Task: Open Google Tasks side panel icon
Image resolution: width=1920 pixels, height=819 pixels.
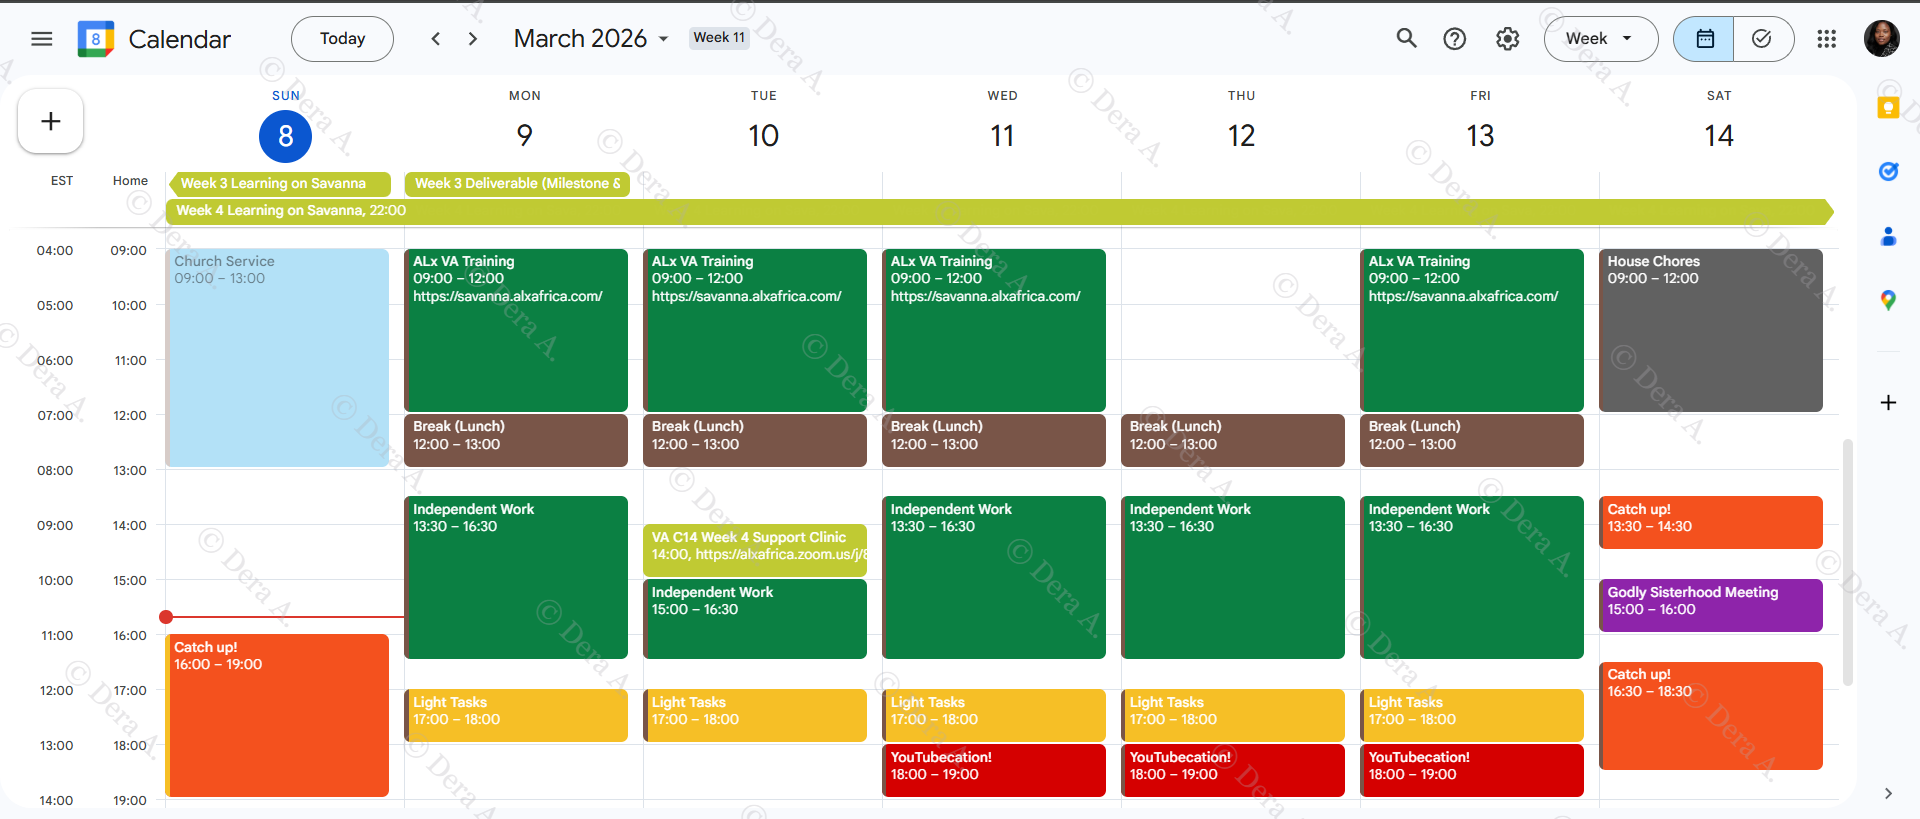Action: click(x=1888, y=171)
